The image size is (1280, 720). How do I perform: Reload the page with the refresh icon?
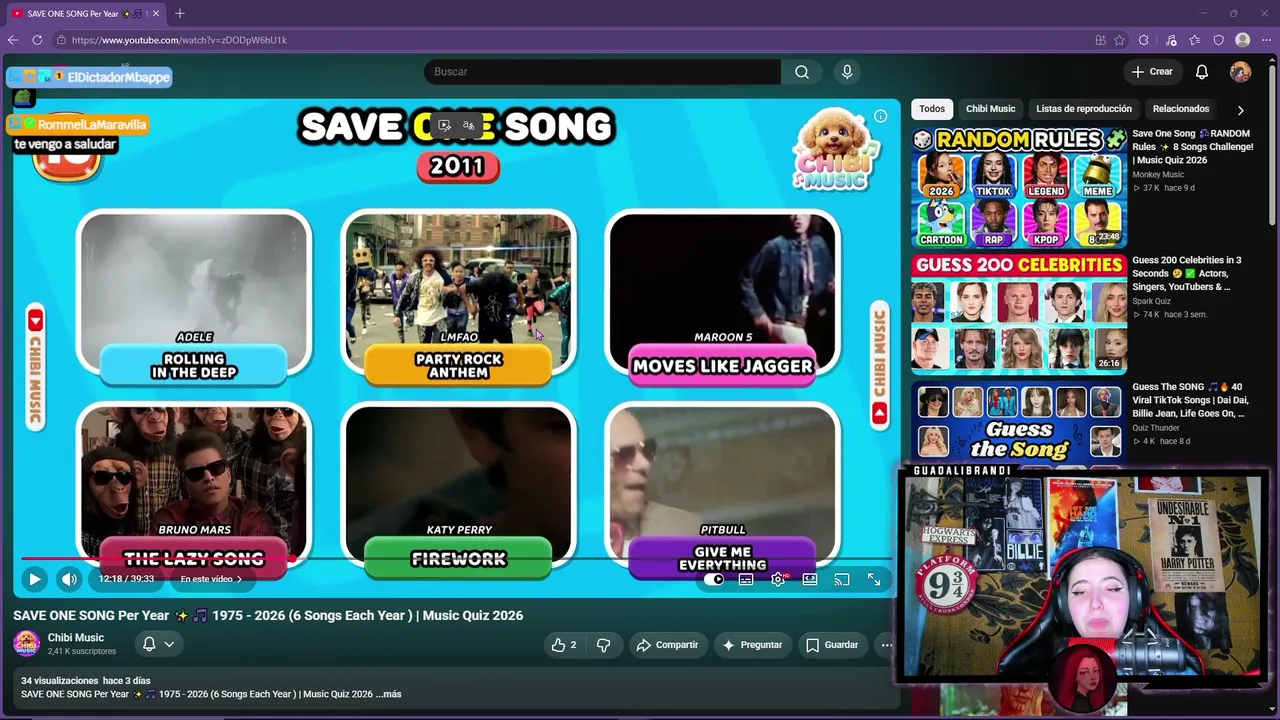(37, 40)
